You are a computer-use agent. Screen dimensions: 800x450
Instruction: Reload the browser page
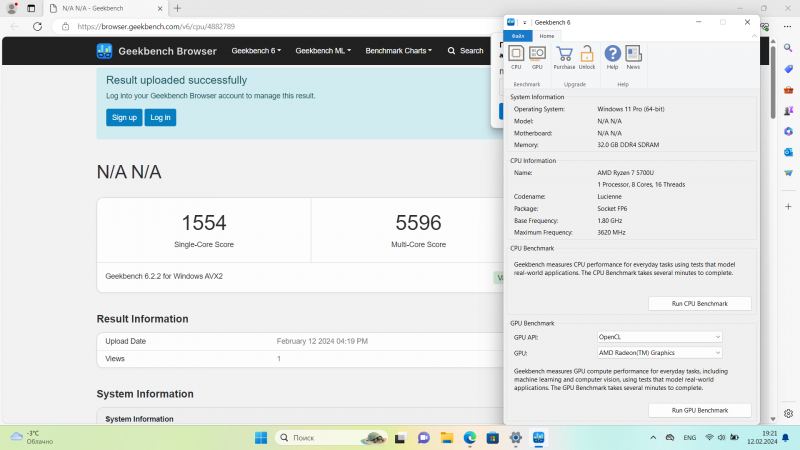(x=37, y=27)
